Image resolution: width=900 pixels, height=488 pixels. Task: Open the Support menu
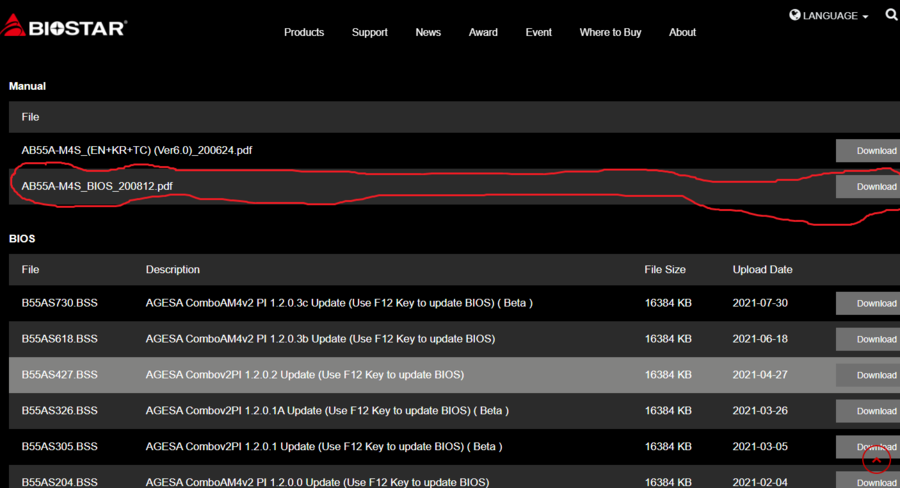(370, 32)
